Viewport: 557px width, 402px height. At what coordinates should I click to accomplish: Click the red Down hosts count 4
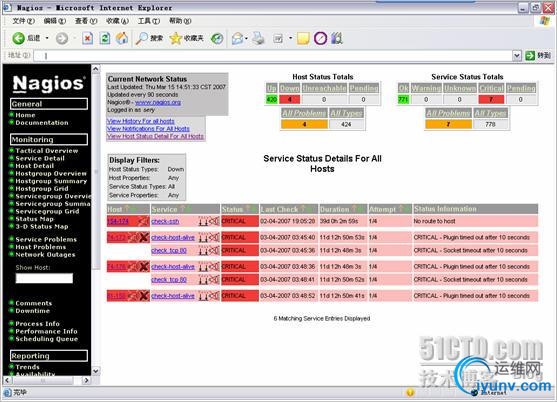[290, 99]
